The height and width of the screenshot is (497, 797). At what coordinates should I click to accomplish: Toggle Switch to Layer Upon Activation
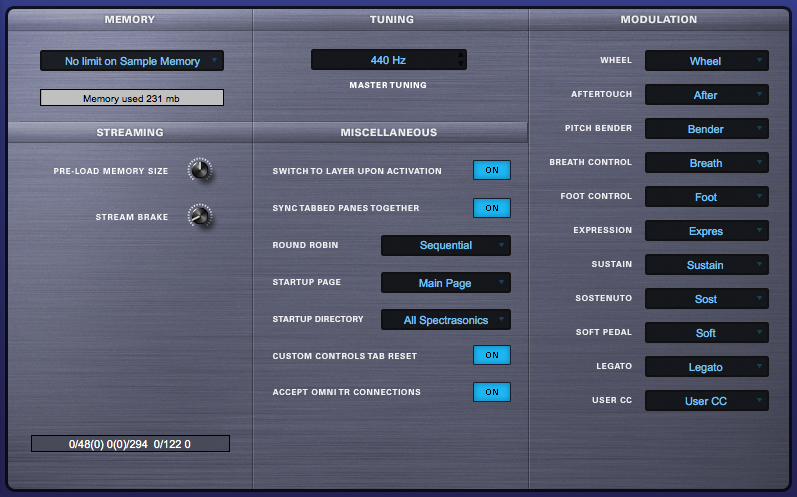[492, 170]
